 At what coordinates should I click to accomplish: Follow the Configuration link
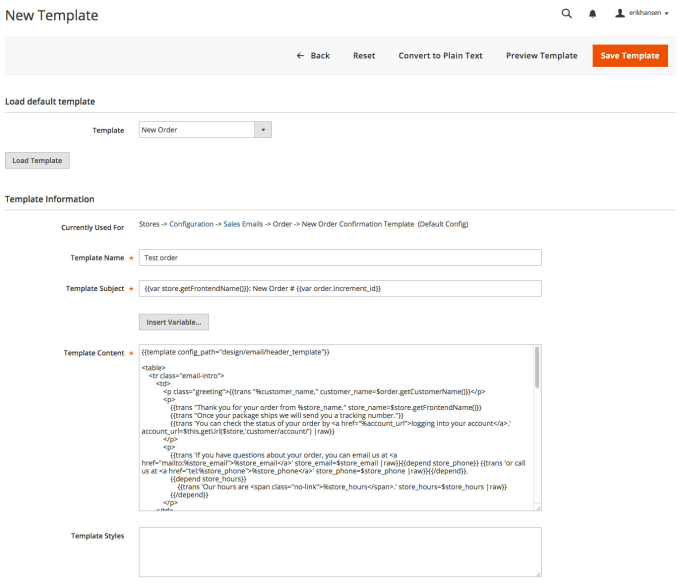coord(191,224)
